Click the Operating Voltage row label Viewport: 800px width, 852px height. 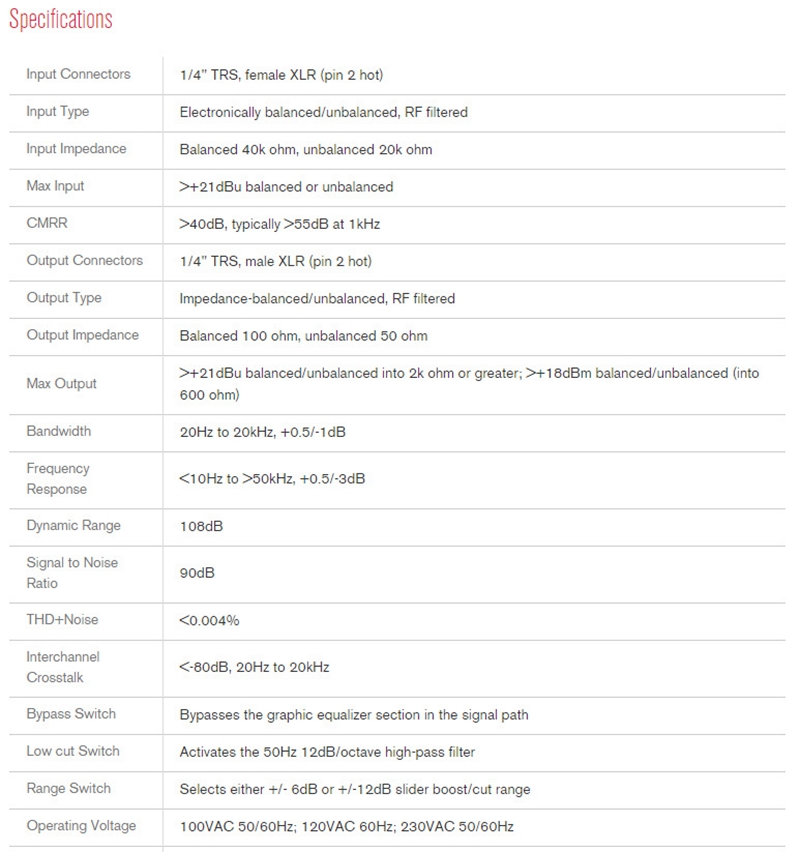(x=81, y=826)
